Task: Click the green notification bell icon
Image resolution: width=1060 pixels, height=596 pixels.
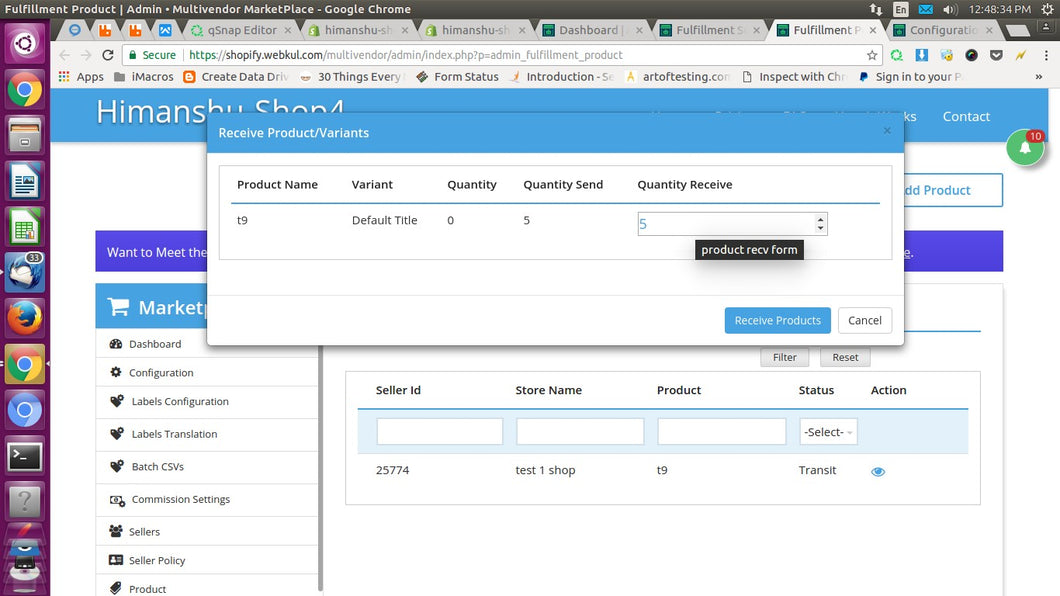Action: point(1025,148)
